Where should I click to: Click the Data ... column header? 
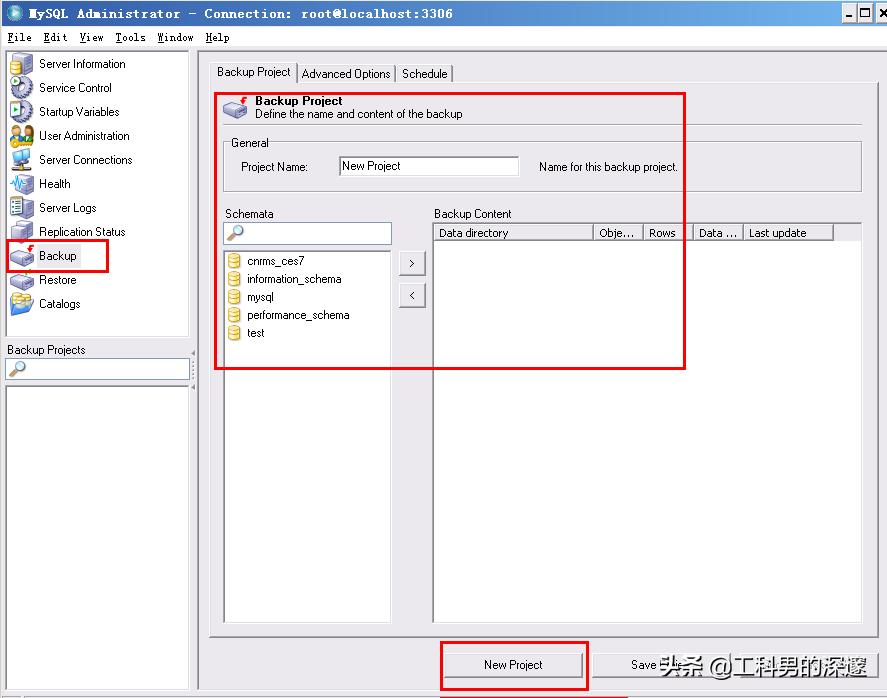click(718, 232)
